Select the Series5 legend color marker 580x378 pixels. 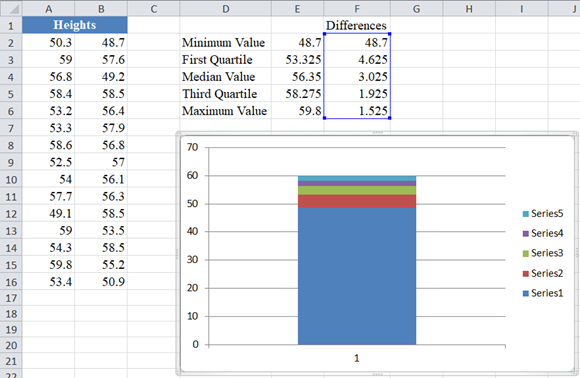[x=526, y=214]
